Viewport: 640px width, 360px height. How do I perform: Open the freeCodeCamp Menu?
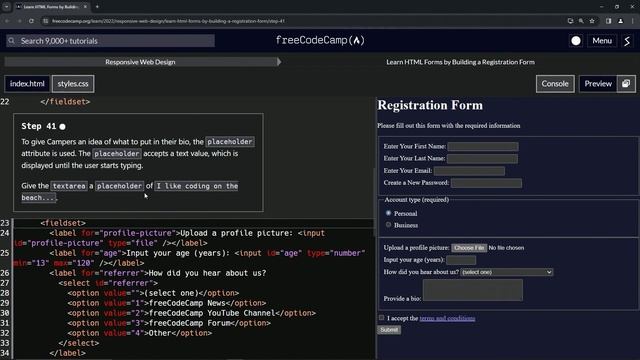[x=602, y=41]
